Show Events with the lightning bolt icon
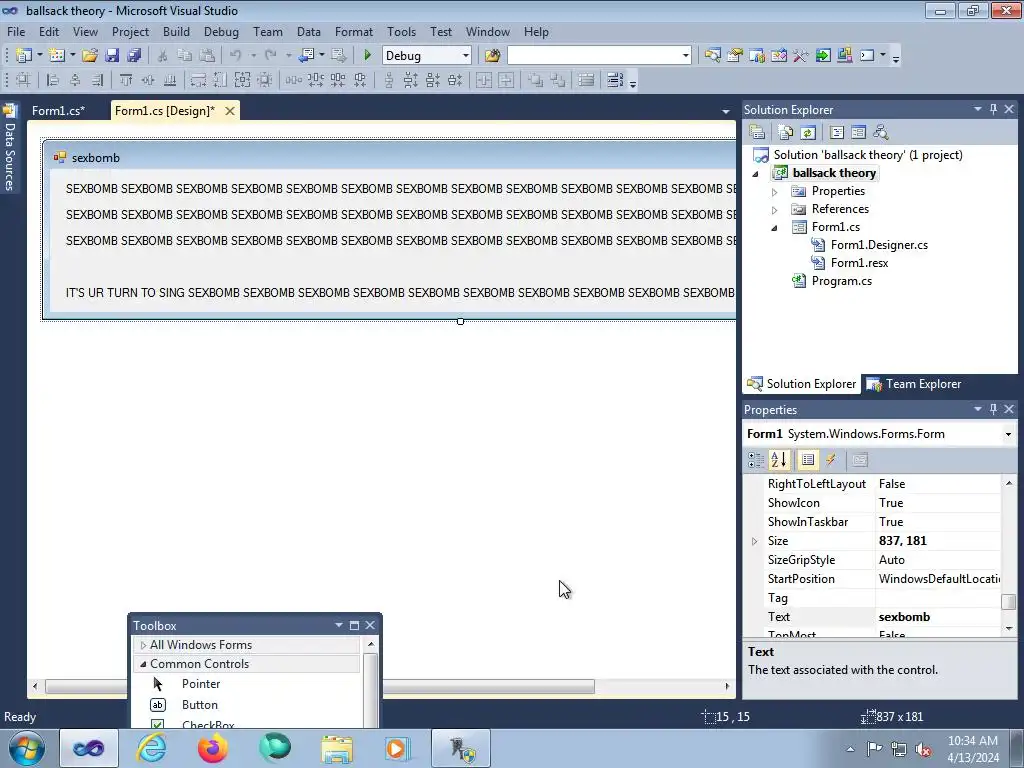1024x768 pixels. coord(831,460)
